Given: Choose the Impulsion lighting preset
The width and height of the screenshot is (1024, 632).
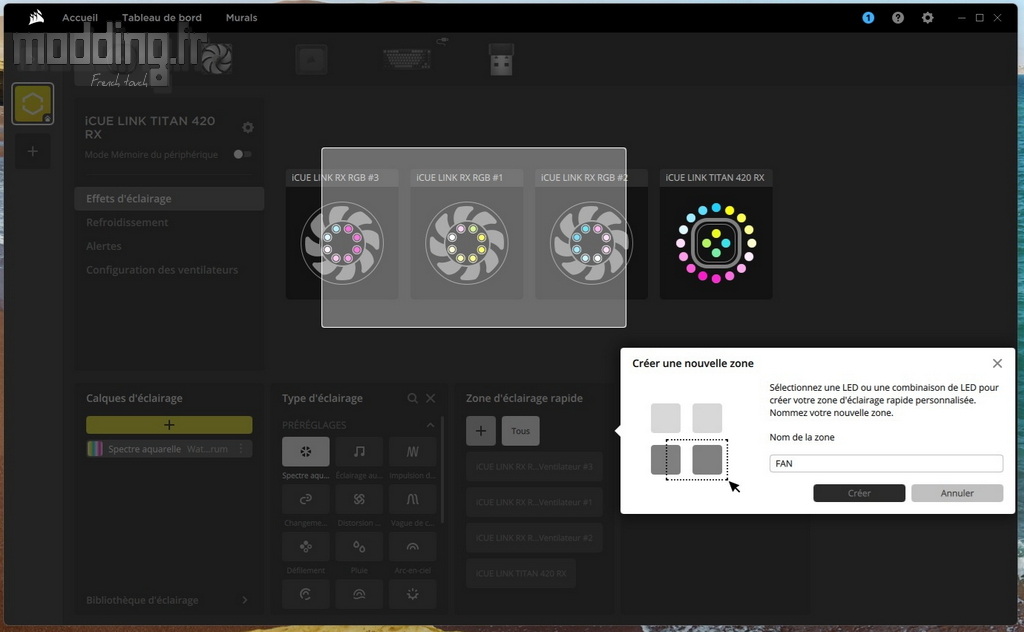Looking at the screenshot, I should click(x=412, y=451).
